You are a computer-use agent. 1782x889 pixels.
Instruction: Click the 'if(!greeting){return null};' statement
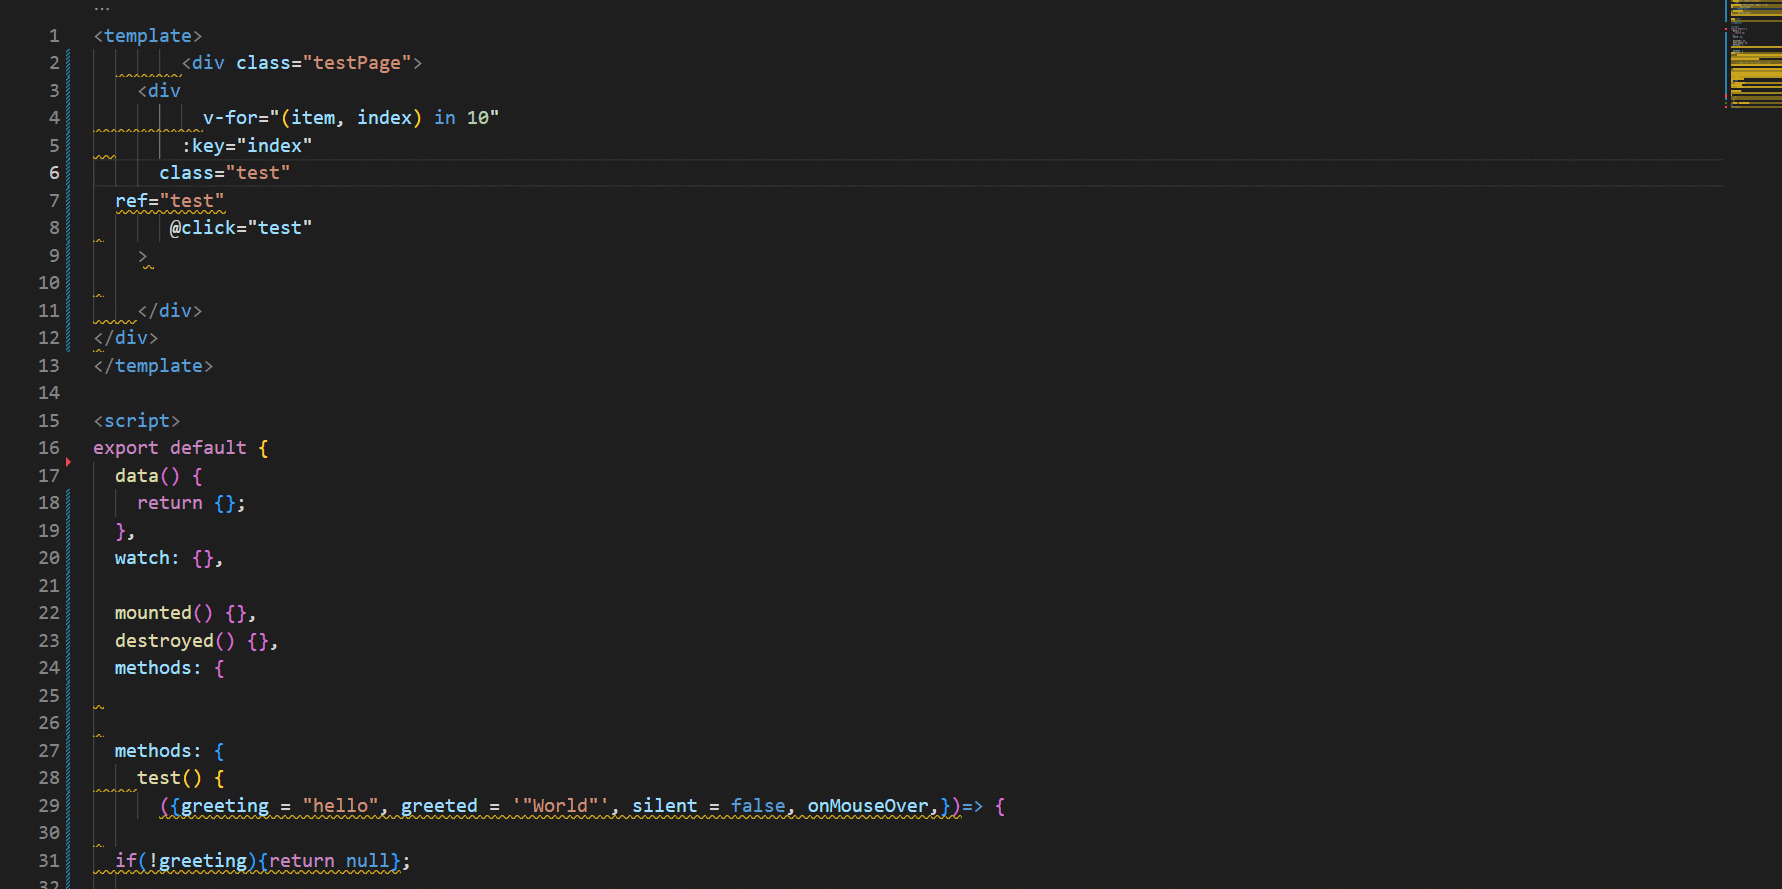(263, 861)
